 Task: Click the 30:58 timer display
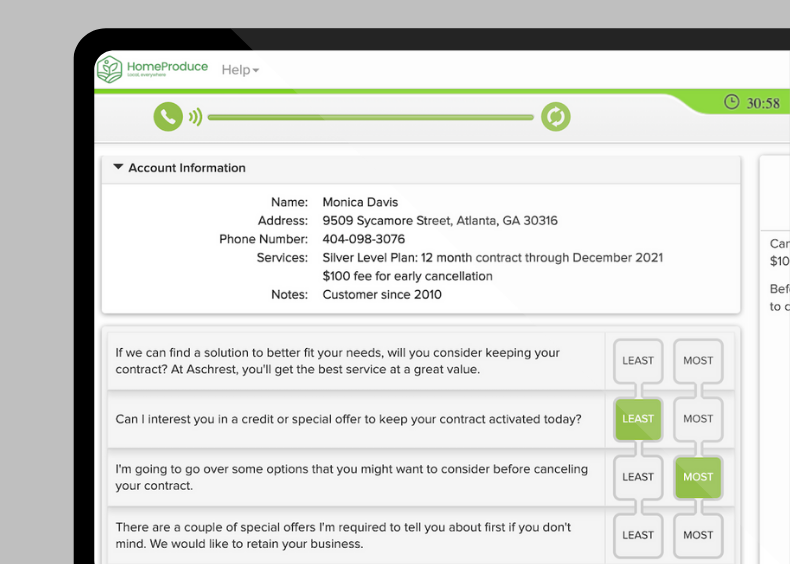point(763,103)
